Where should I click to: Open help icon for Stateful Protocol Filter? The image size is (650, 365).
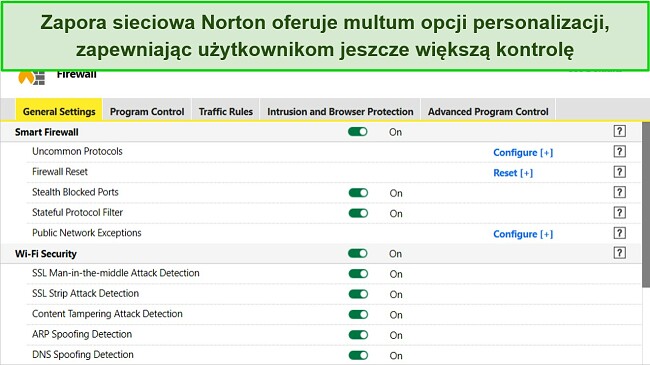(x=619, y=213)
